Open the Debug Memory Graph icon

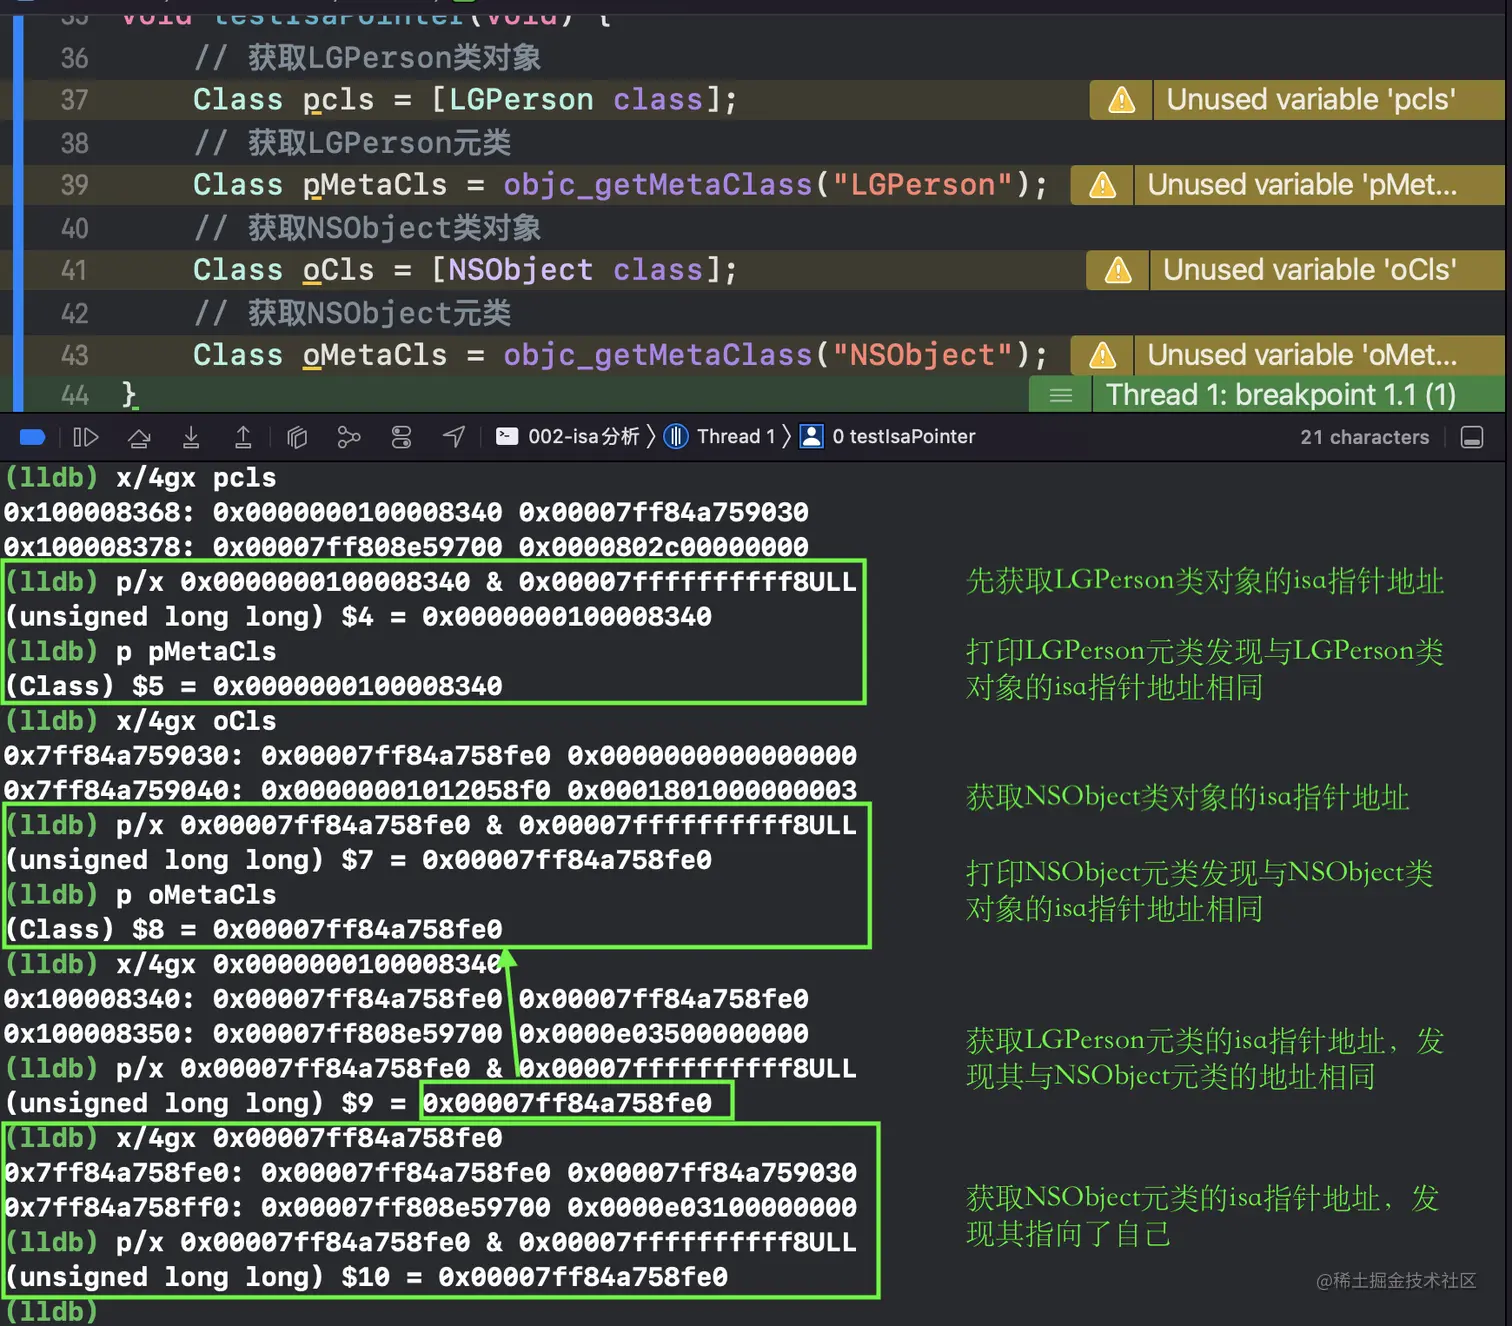(349, 437)
